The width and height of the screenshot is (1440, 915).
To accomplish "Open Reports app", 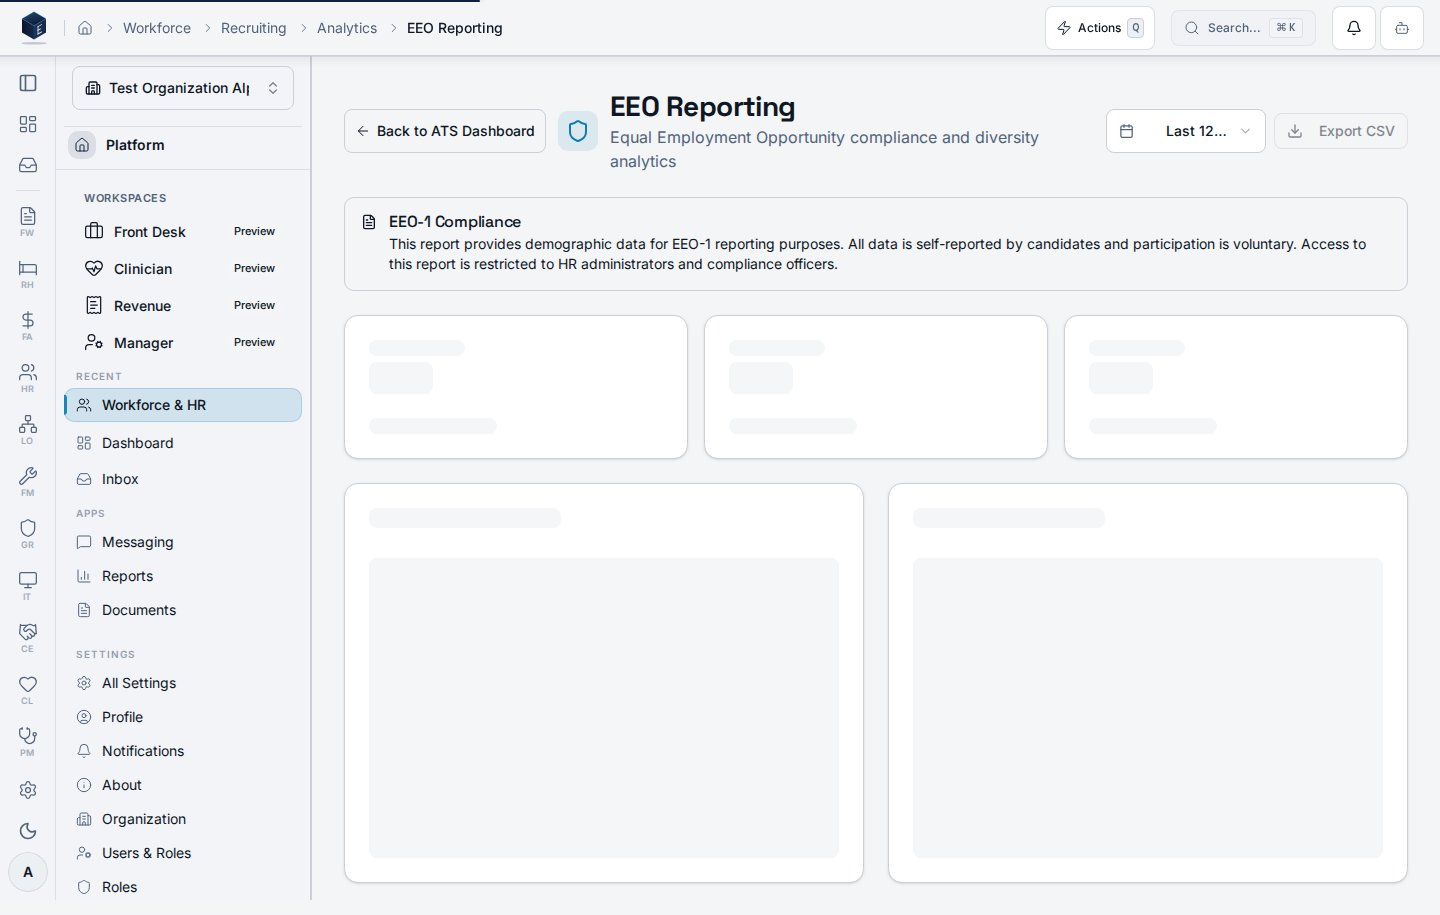I will click(x=183, y=576).
